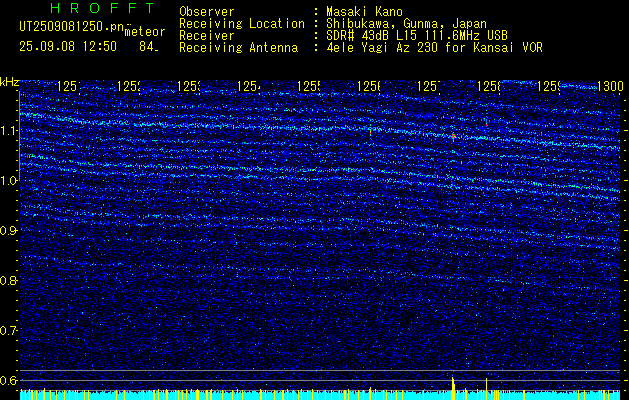Click the cyan signal level strip at bottom
This screenshot has width=629, height=400.
pos(320,395)
